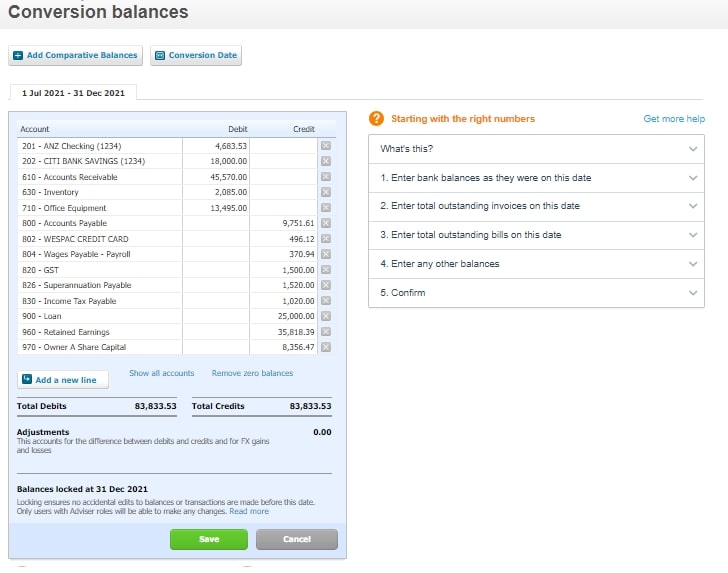728x573 pixels.
Task: Remove Owner A Share Capital row X icon
Action: [x=325, y=347]
